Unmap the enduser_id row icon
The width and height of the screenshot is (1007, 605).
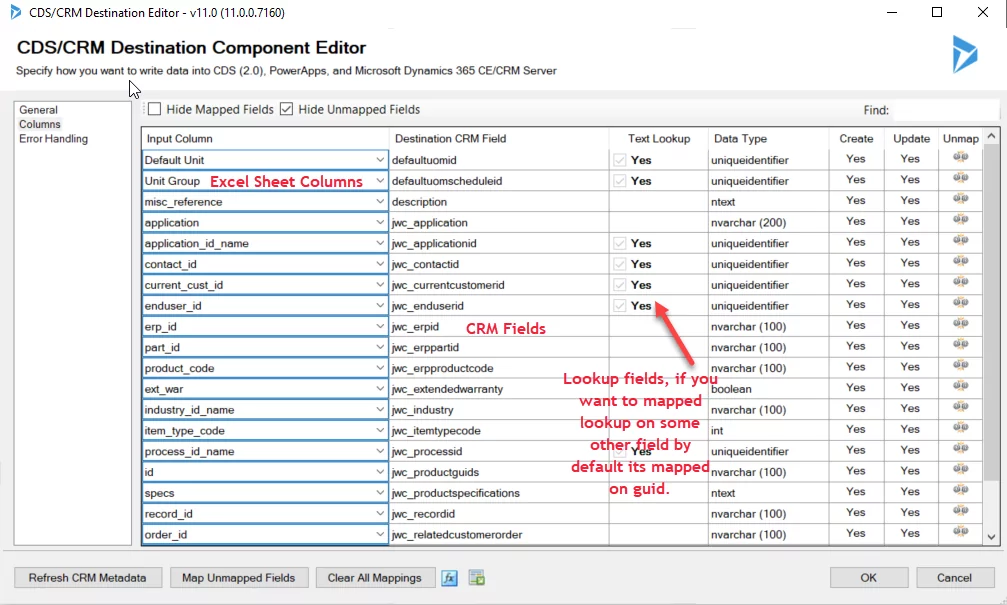[961, 303]
